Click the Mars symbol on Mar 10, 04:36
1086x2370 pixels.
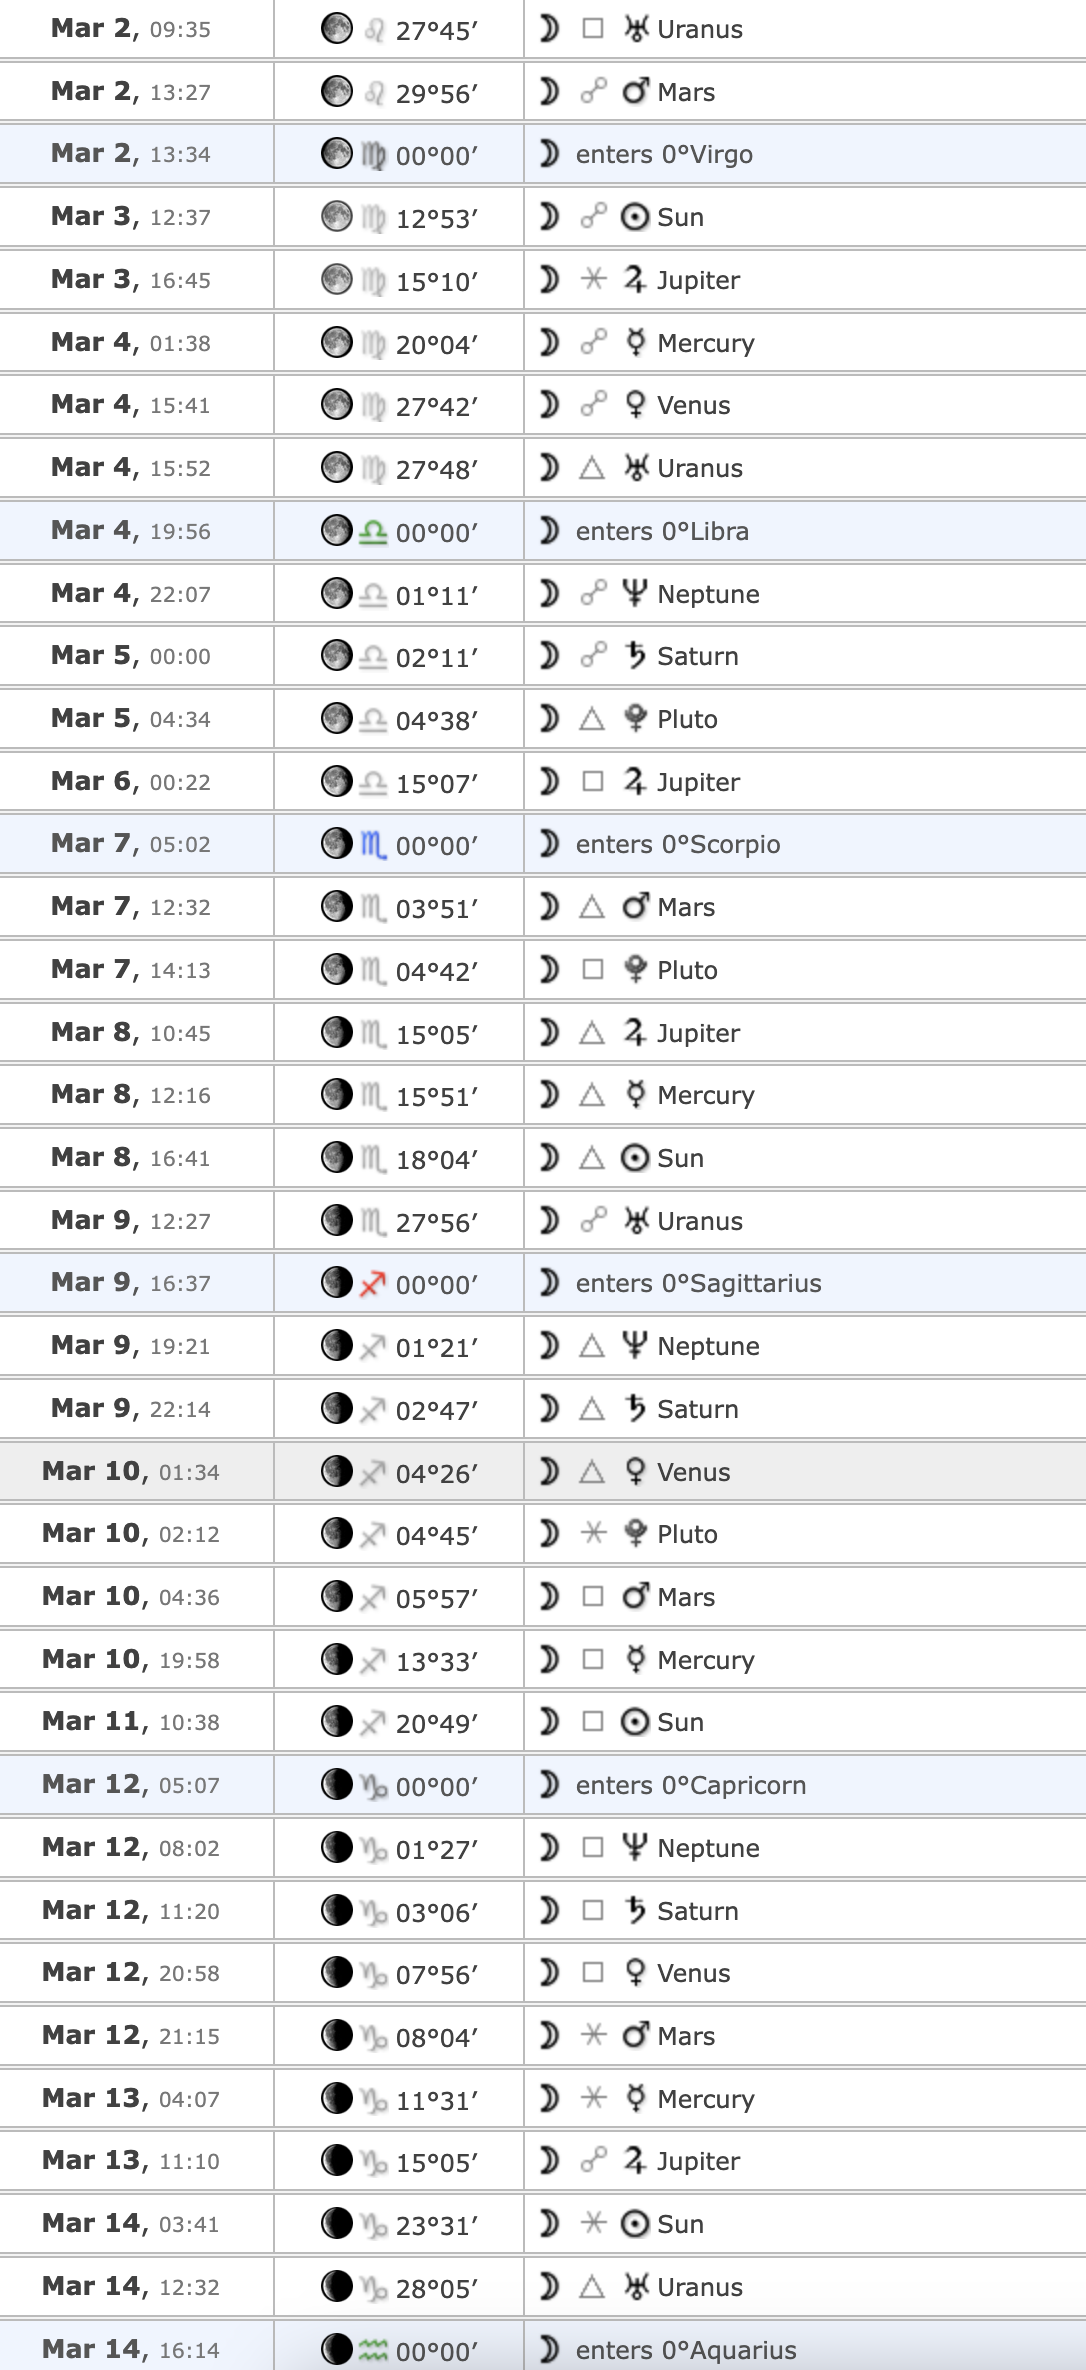(x=636, y=1596)
